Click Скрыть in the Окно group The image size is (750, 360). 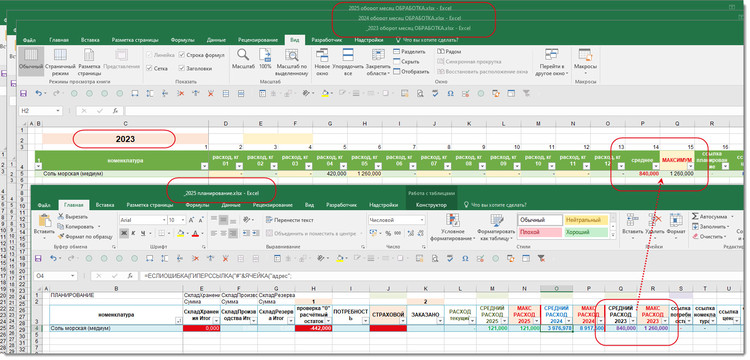(406, 62)
